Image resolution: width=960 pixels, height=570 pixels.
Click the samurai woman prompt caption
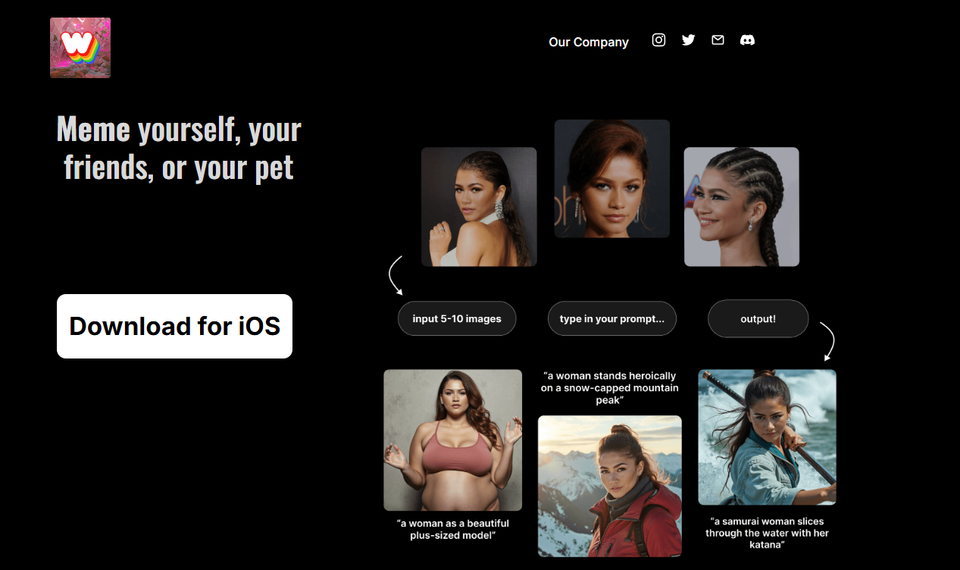(767, 533)
